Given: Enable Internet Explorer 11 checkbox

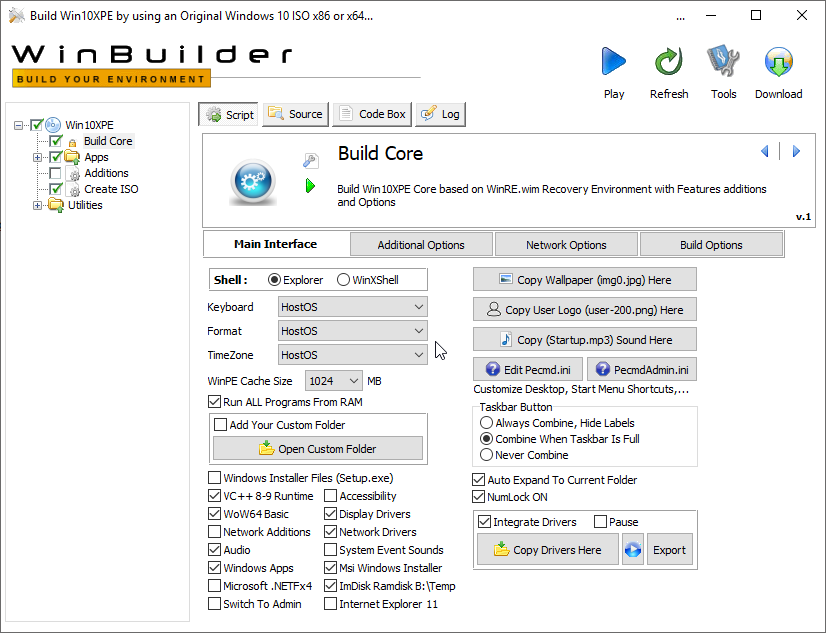Looking at the screenshot, I should pyautogui.click(x=330, y=604).
